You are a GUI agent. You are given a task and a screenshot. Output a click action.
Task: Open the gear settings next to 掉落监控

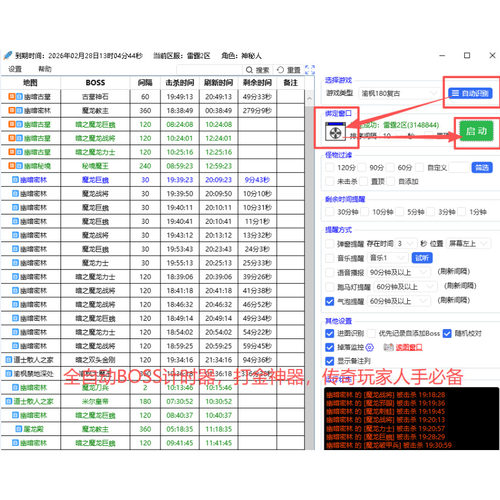click(370, 347)
